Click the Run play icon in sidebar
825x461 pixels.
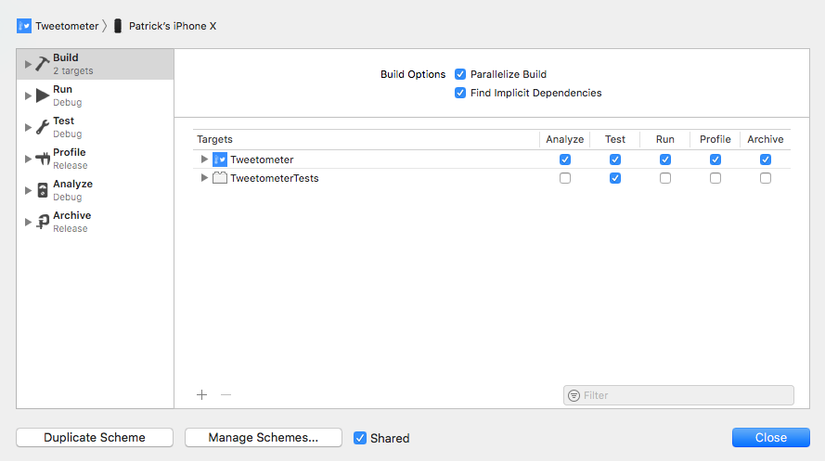pos(42,95)
